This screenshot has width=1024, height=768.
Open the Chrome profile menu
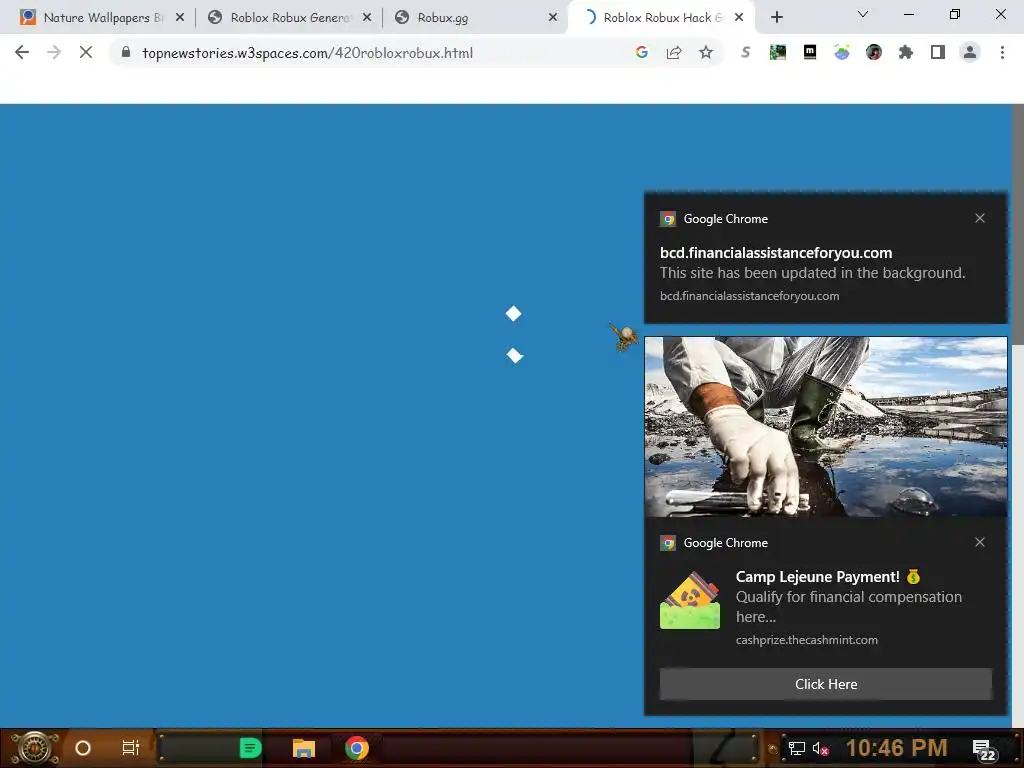tap(970, 52)
